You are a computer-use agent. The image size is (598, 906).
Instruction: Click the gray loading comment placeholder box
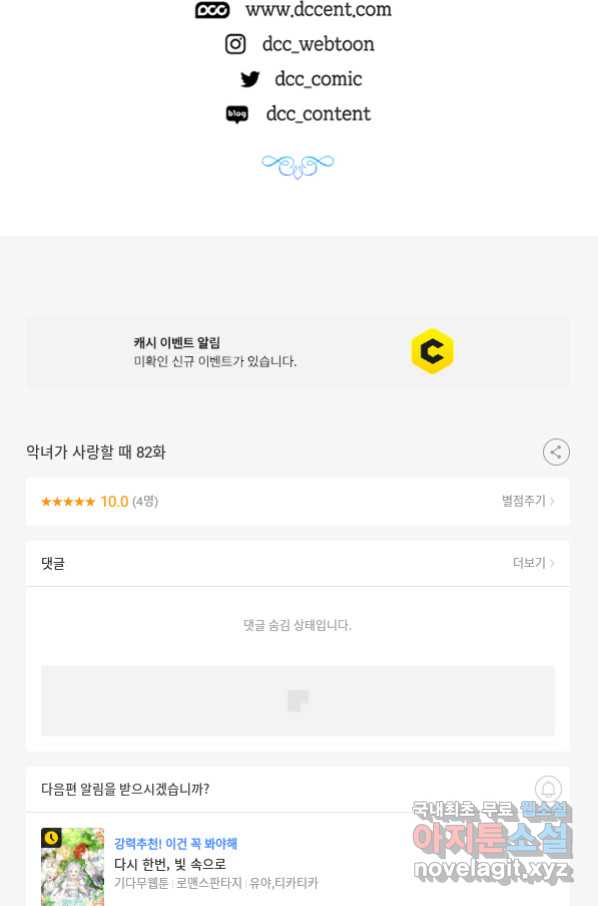click(x=298, y=700)
